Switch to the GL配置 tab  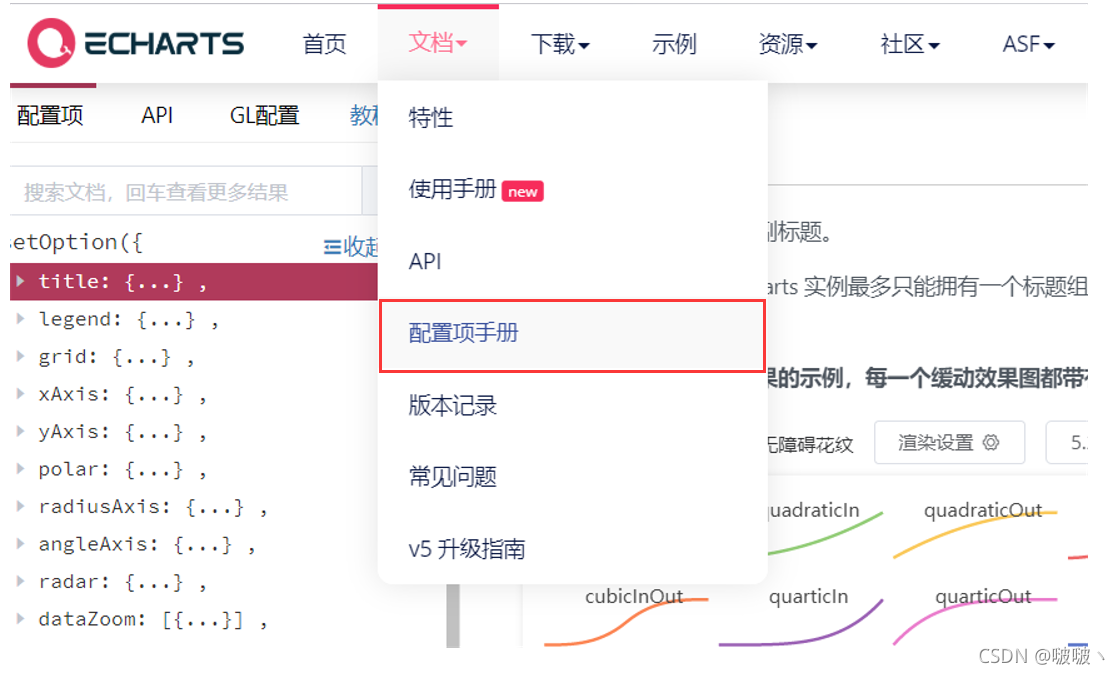point(264,115)
